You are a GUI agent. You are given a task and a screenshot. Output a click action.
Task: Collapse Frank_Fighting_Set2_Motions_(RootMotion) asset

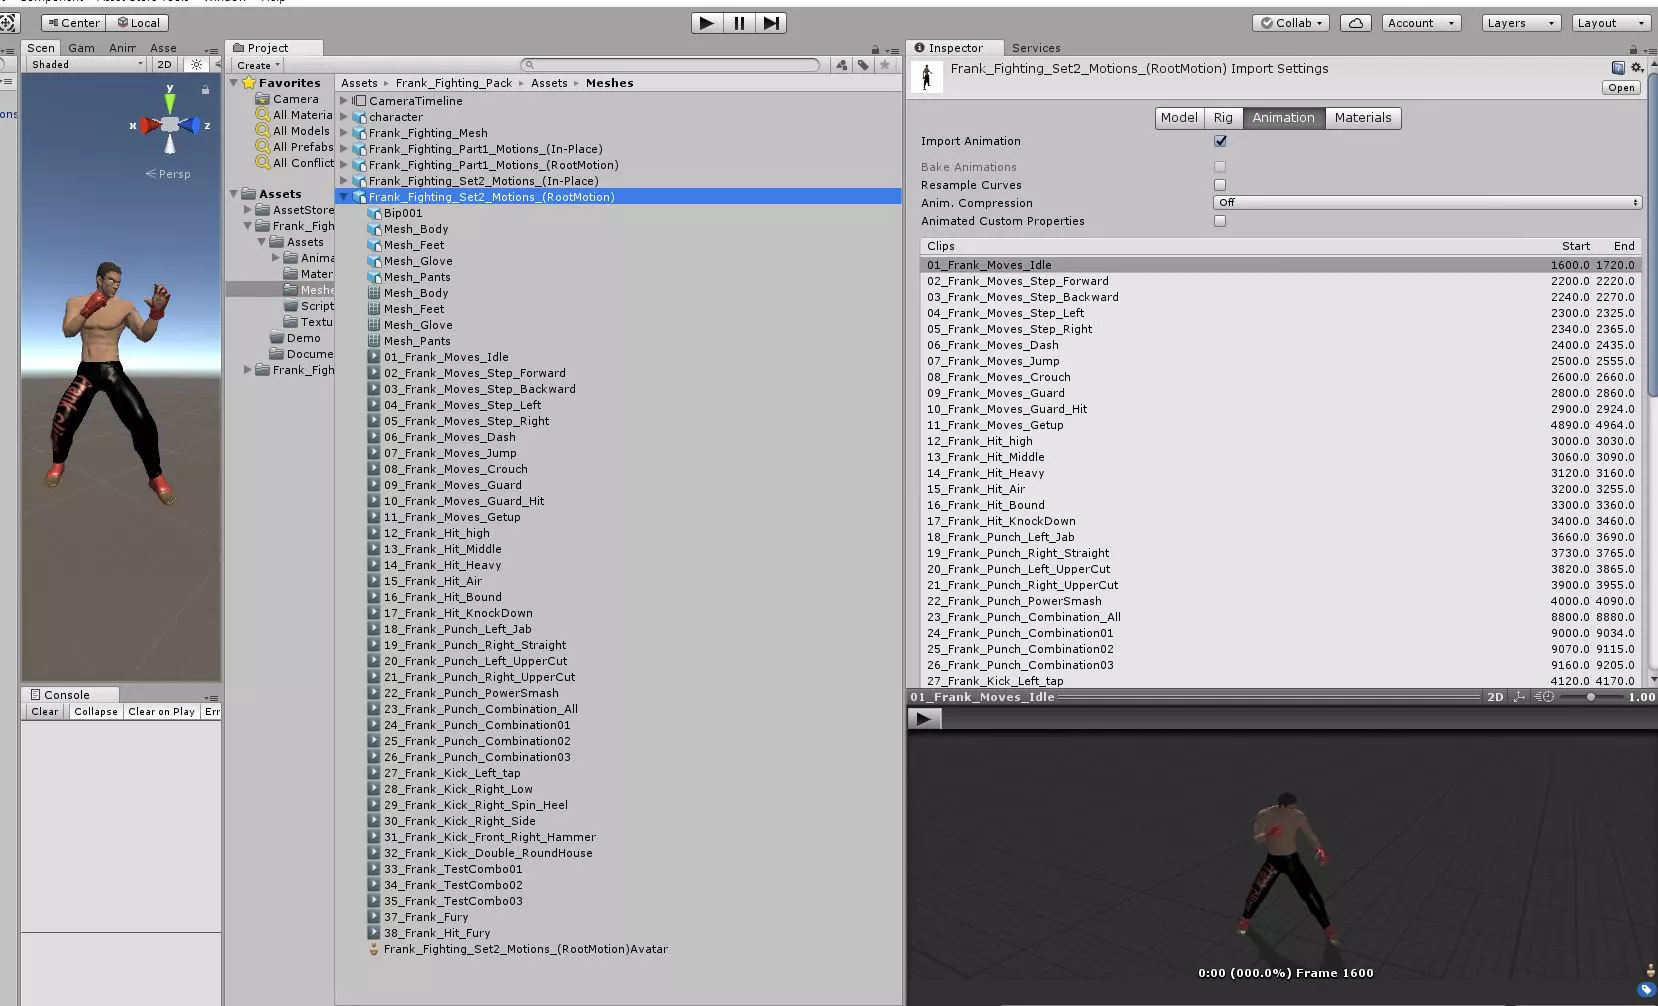344,197
